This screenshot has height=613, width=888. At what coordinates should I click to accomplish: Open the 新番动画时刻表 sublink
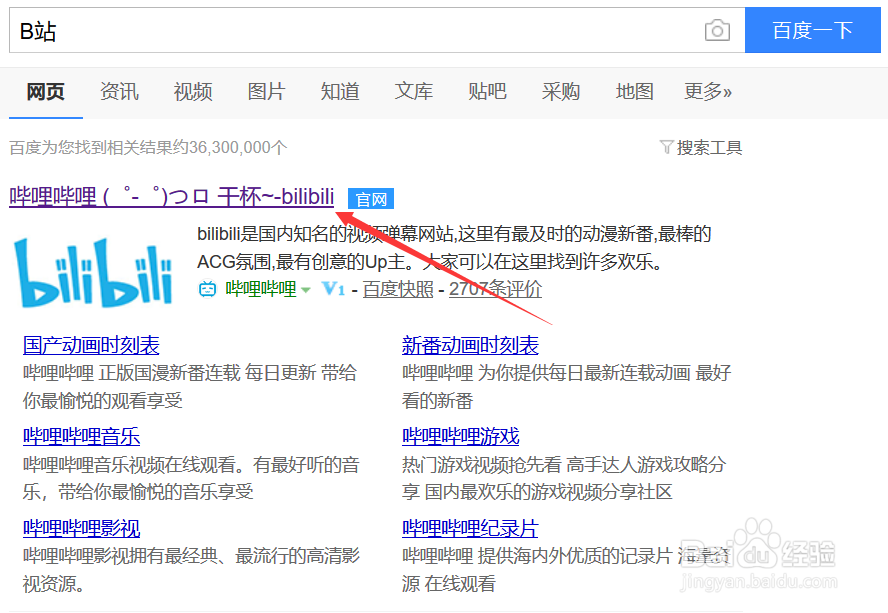coord(470,345)
